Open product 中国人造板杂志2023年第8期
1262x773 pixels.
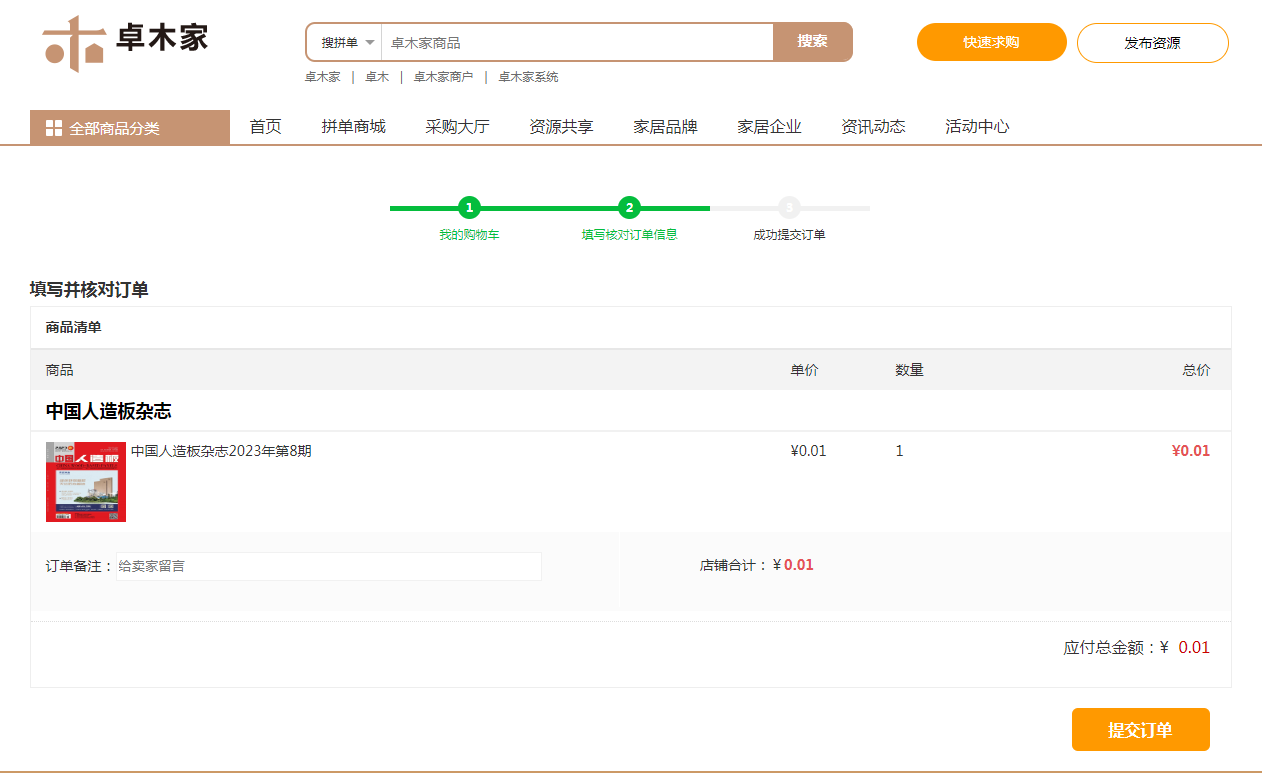pyautogui.click(x=221, y=451)
